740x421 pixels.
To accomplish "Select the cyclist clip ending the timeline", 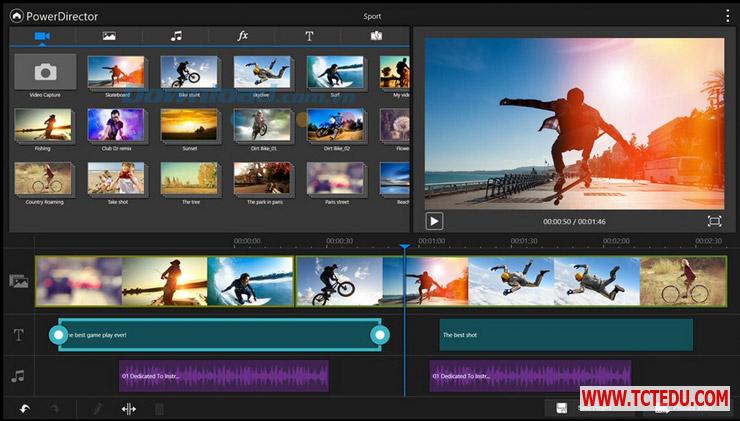I will (683, 282).
